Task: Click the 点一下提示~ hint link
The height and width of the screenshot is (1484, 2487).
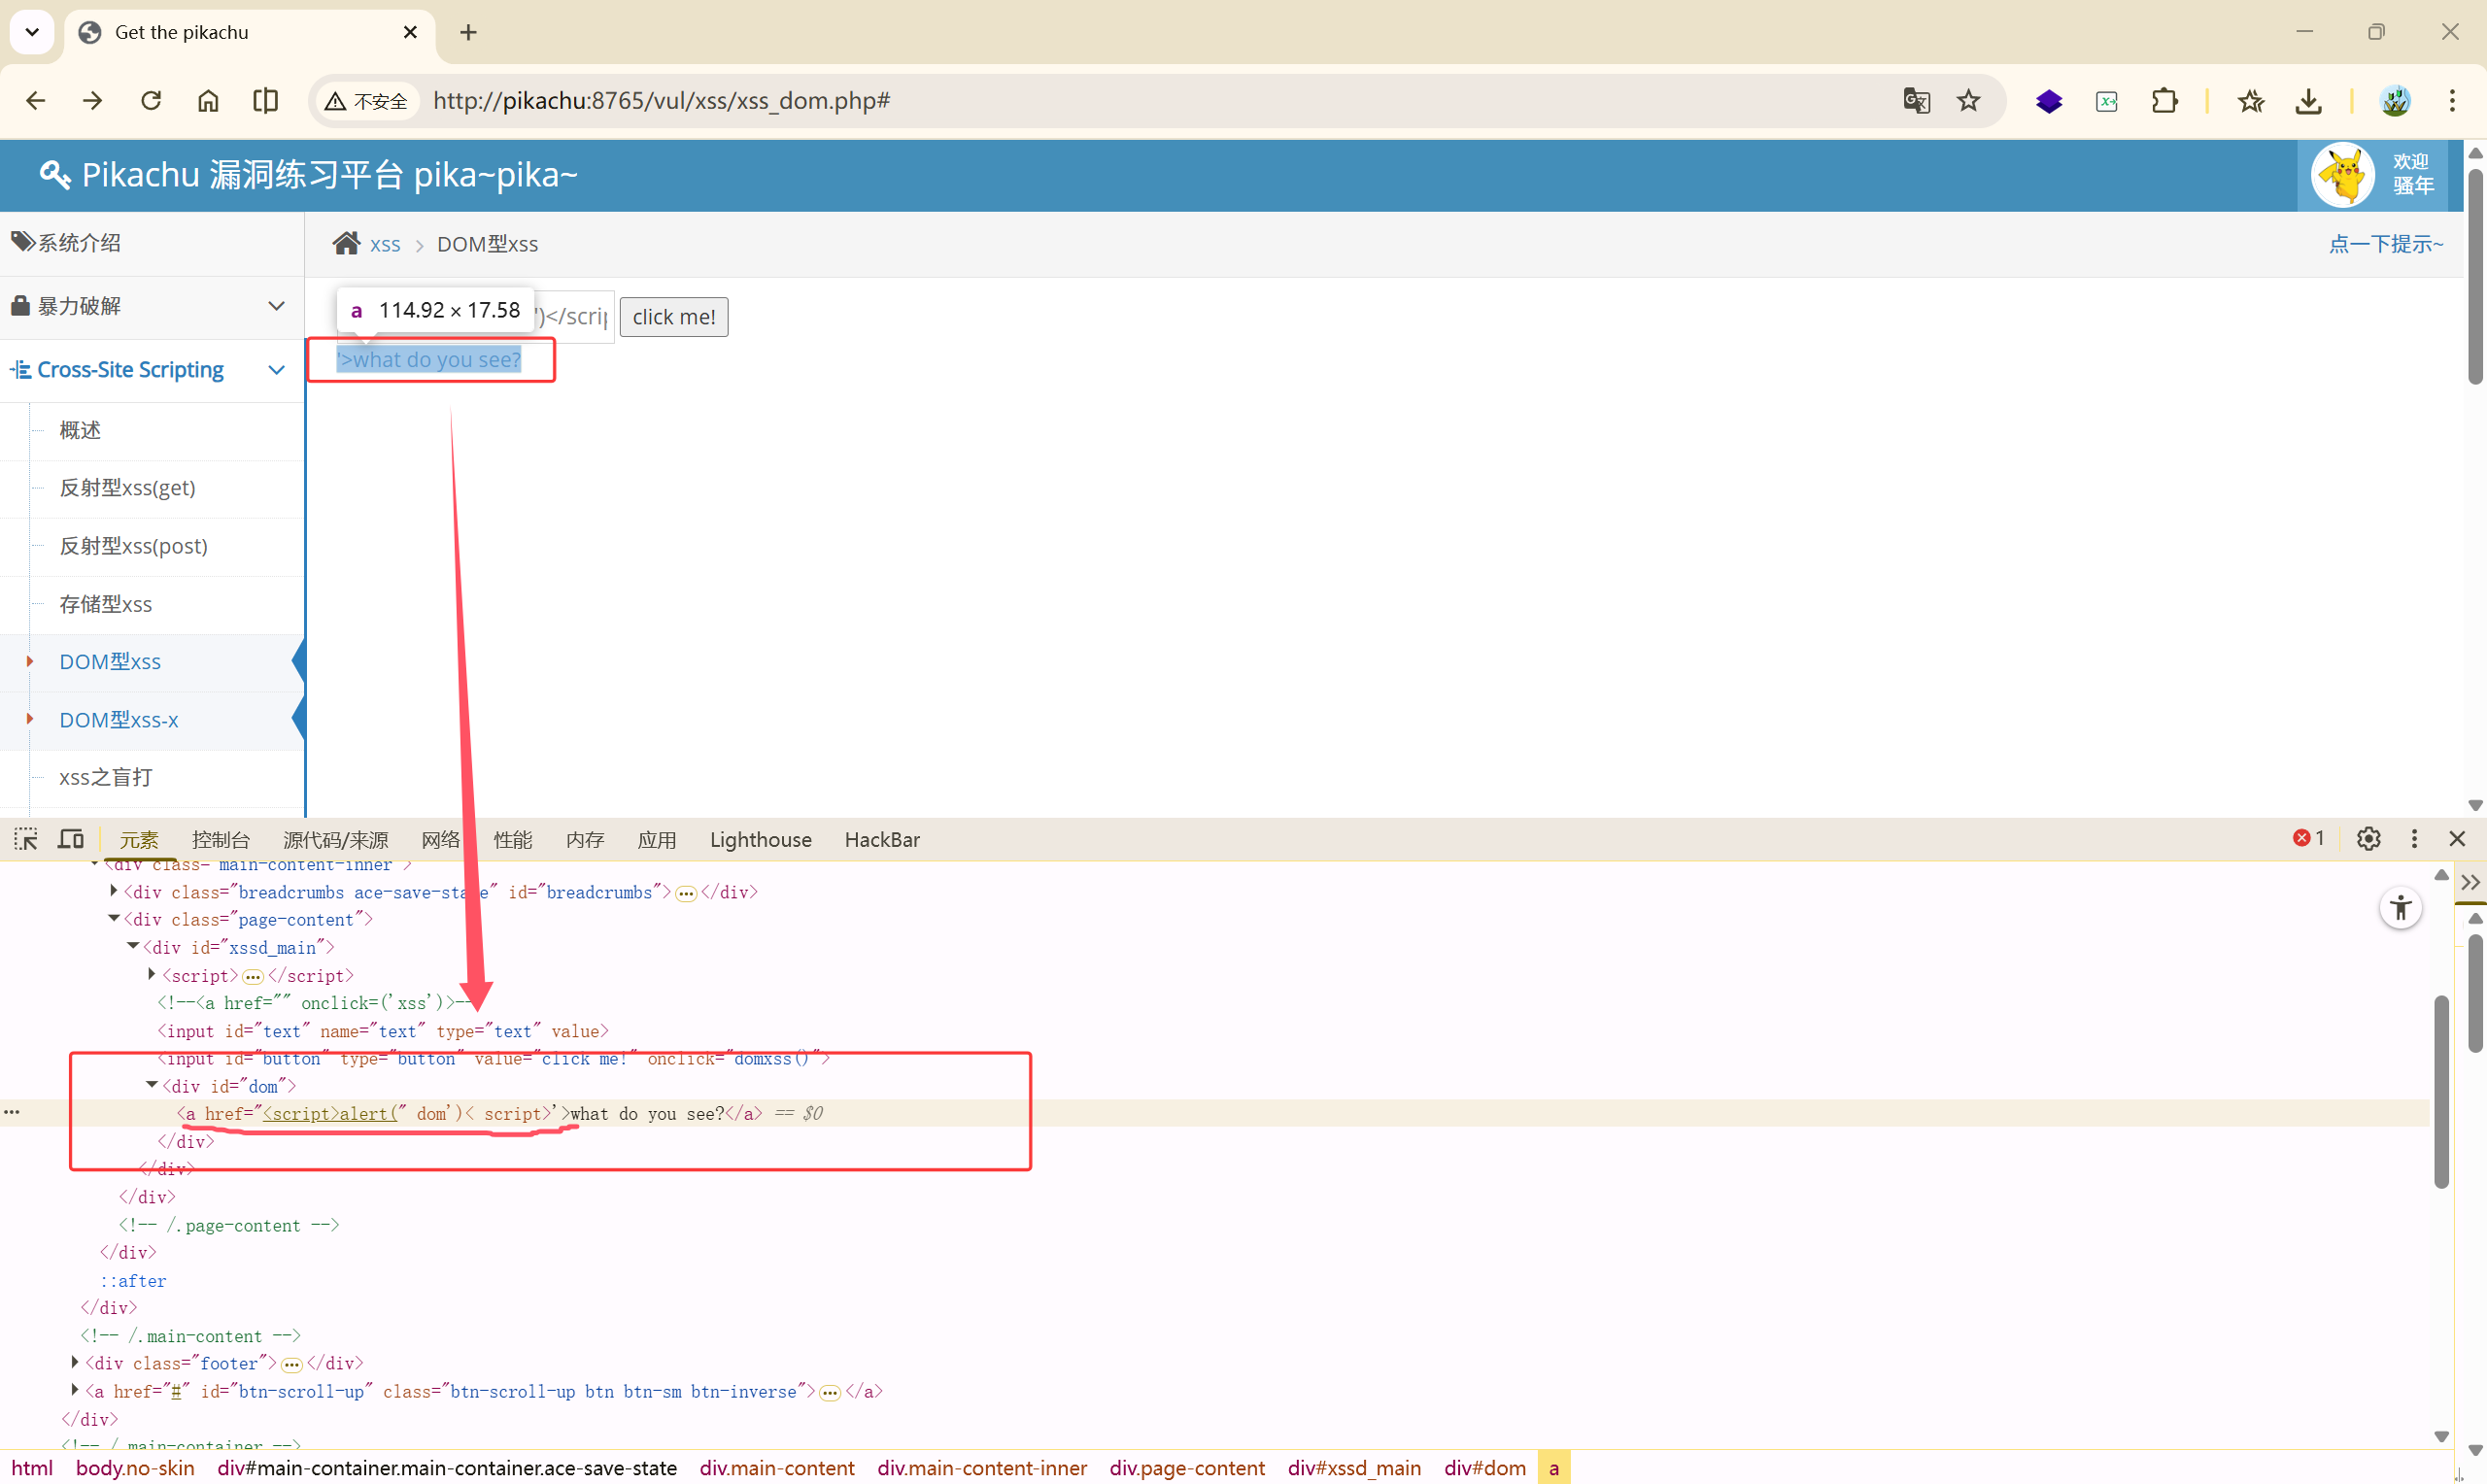Action: click(2385, 244)
